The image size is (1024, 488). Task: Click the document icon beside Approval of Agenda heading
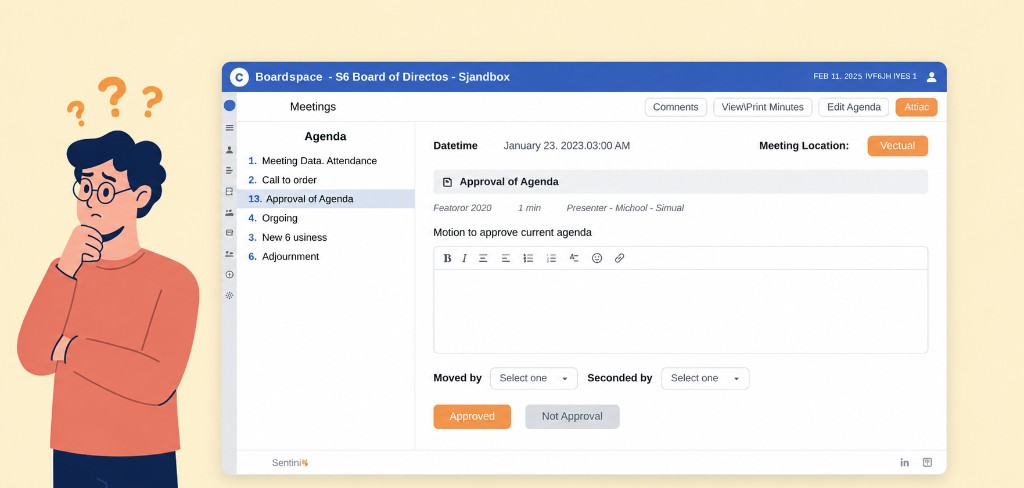447,182
